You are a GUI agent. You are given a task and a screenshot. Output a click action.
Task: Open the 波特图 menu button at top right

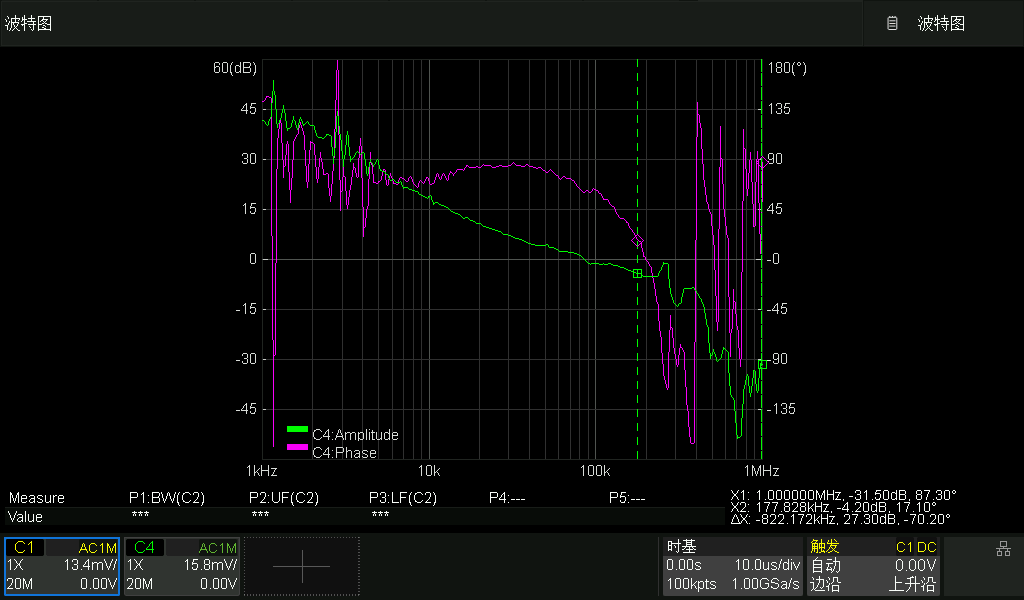pyautogui.click(x=943, y=24)
